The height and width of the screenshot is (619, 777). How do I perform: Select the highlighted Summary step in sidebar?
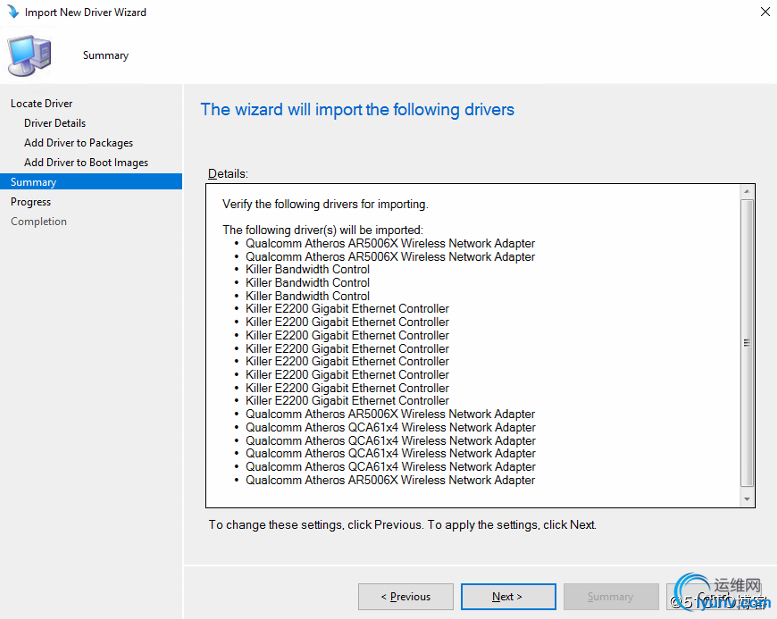pos(91,182)
